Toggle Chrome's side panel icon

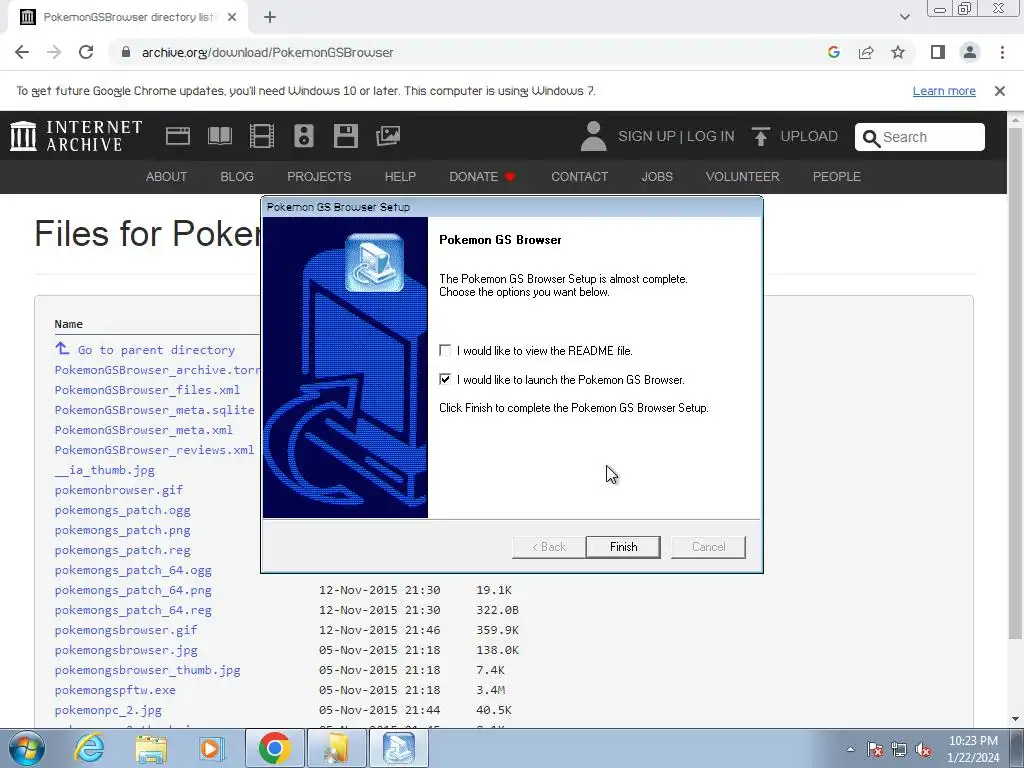(938, 52)
